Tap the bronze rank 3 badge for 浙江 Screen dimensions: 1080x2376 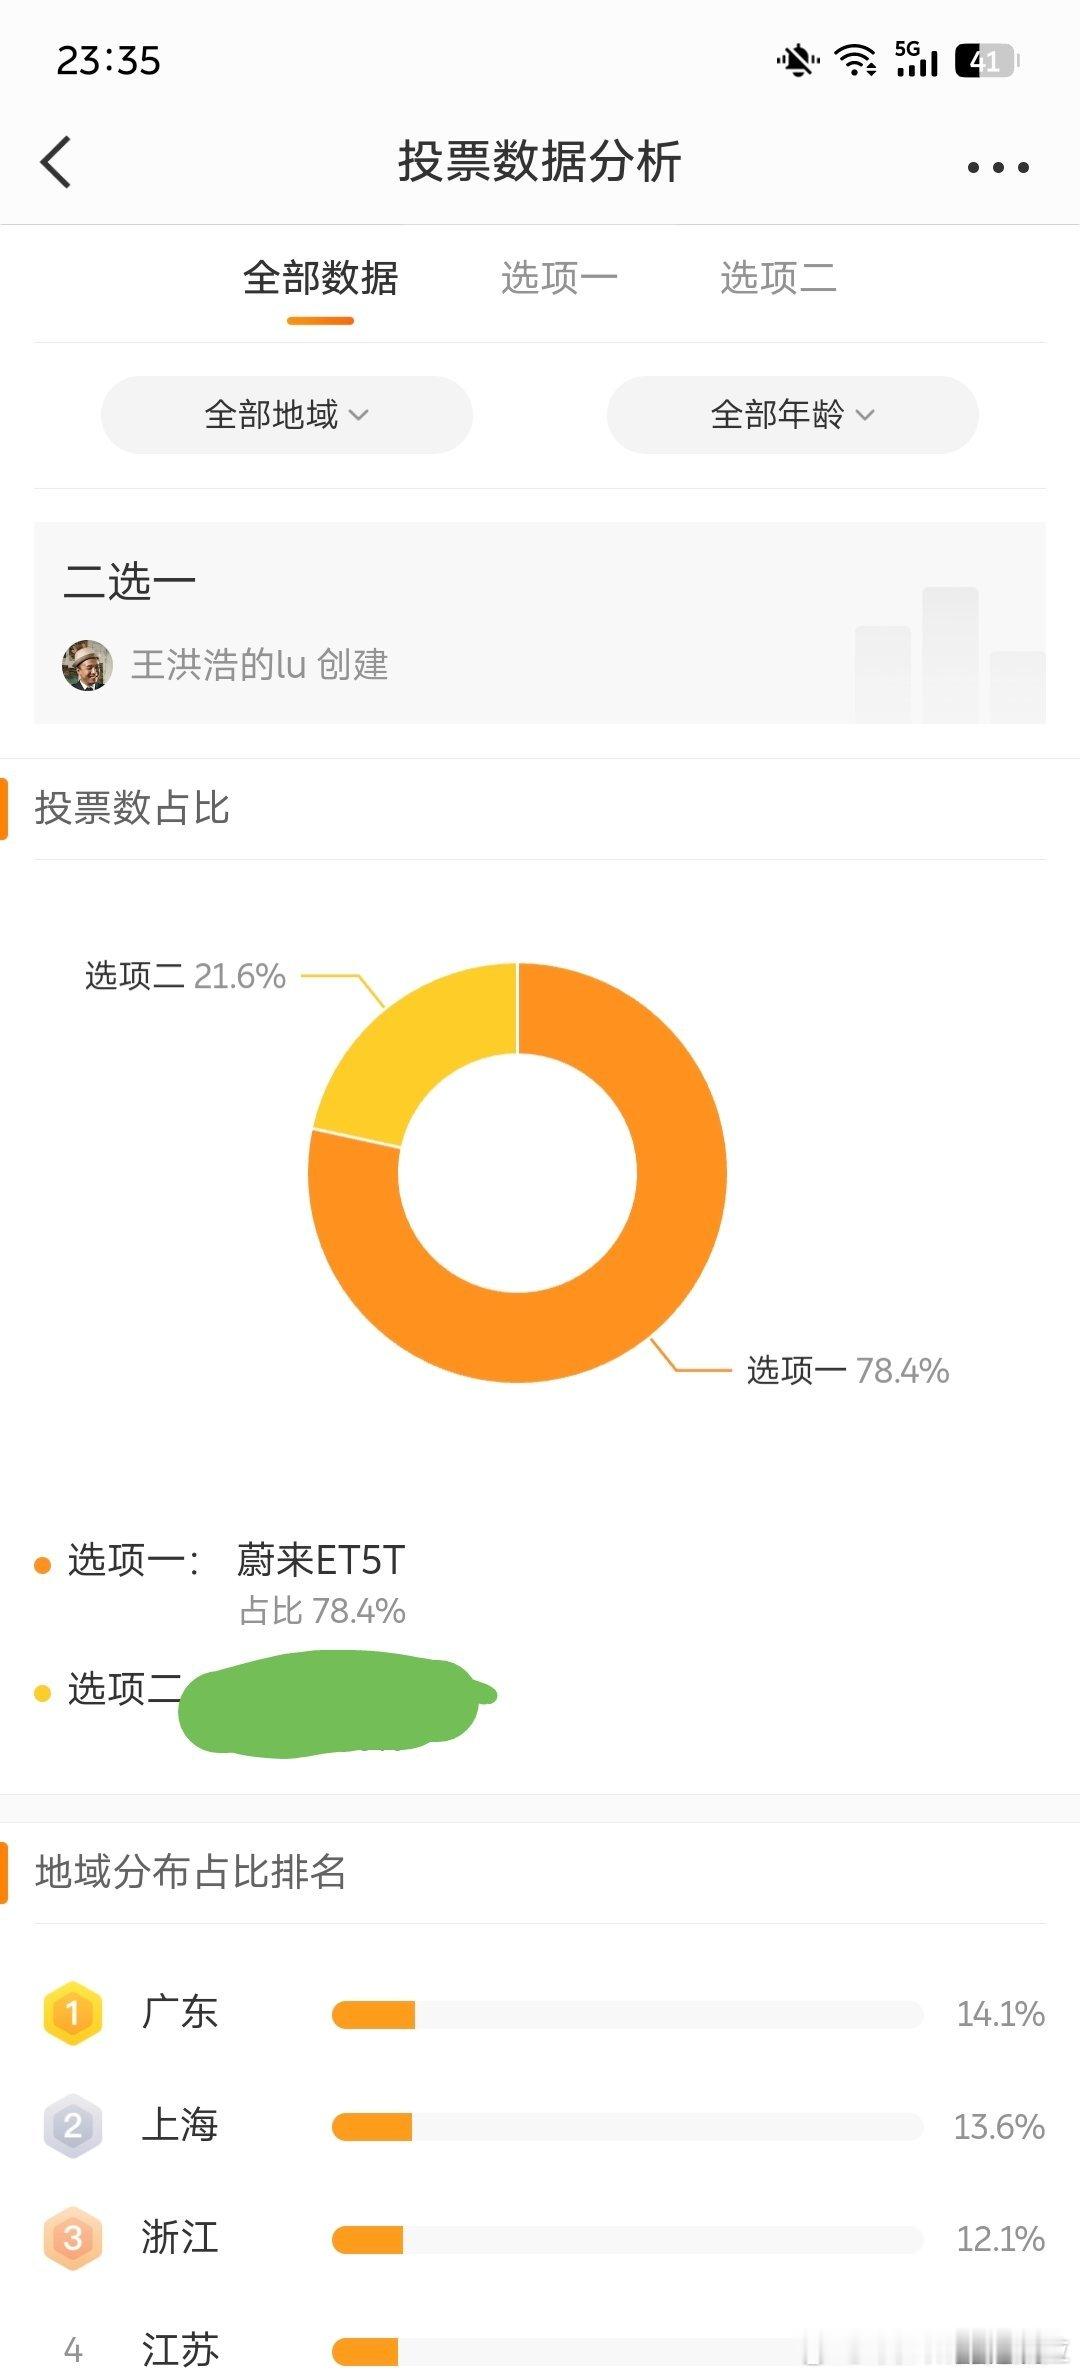73,2238
